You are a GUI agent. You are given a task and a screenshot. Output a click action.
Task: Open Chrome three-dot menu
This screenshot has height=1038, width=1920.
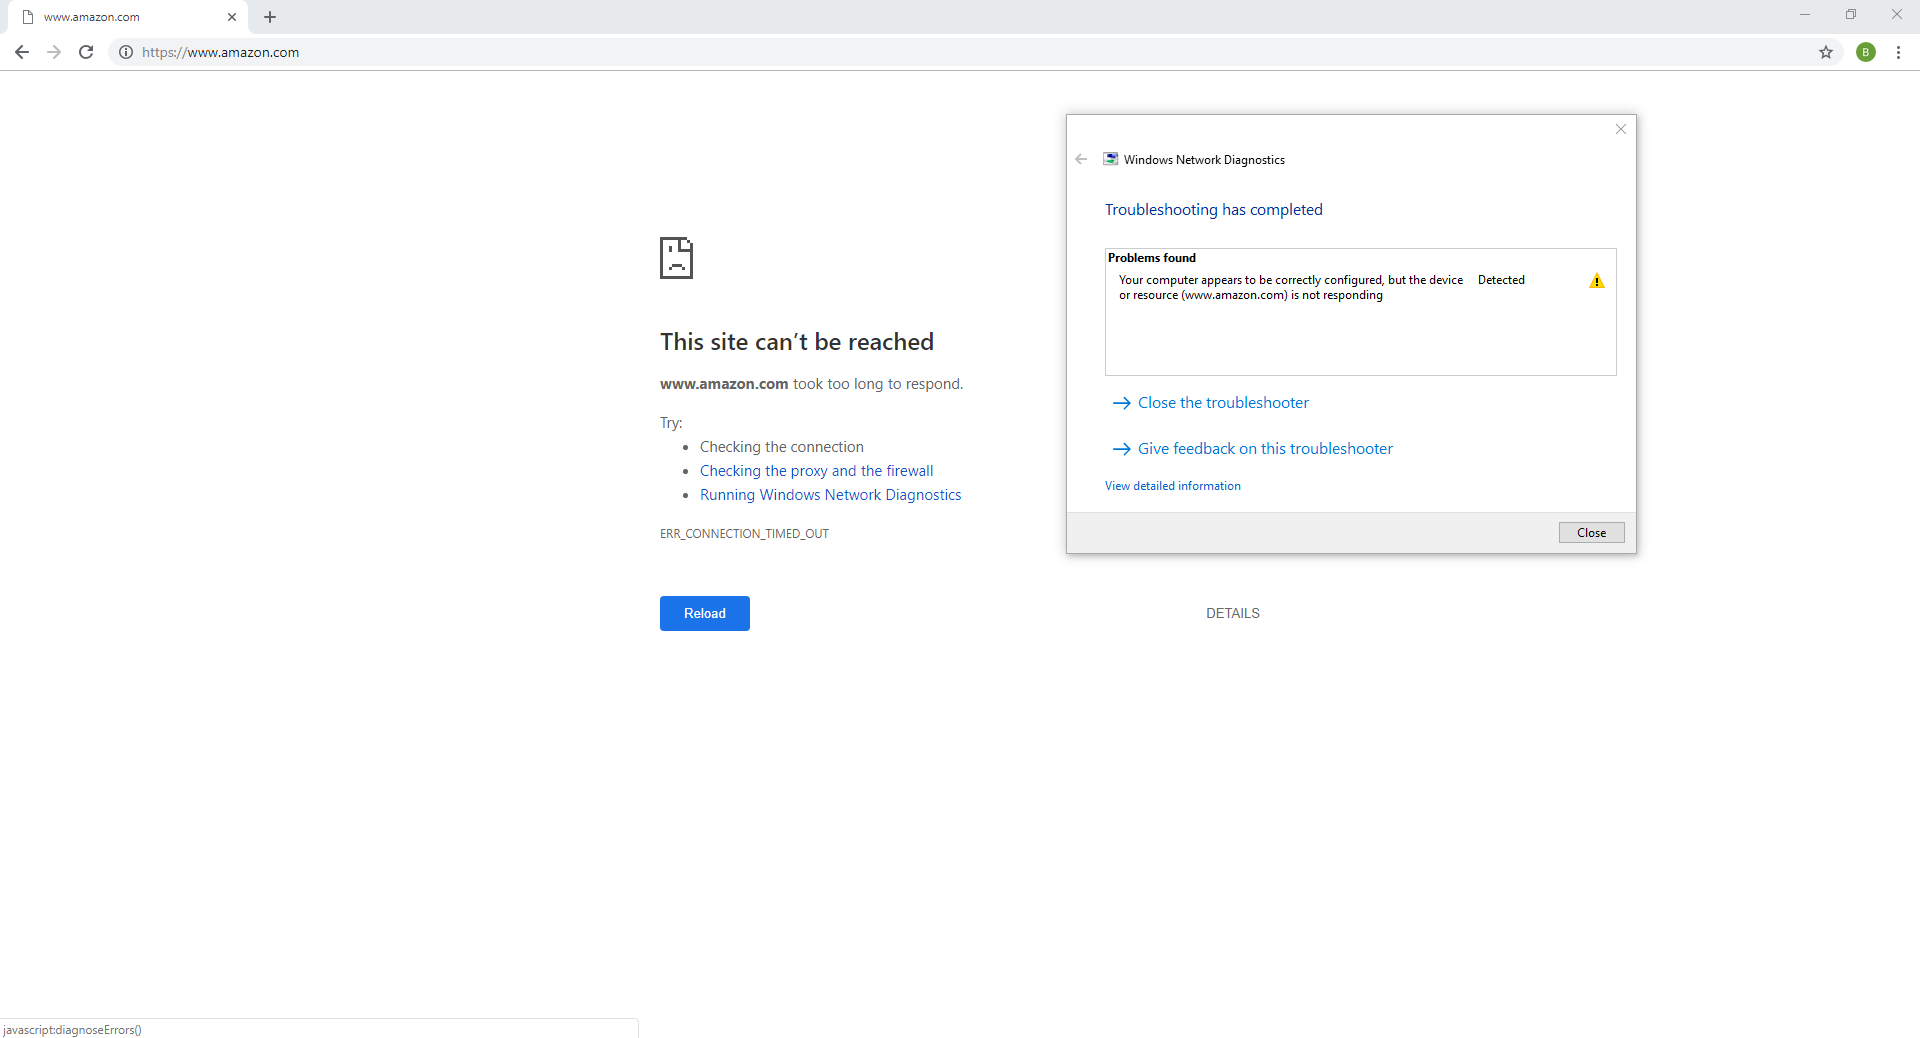point(1898,52)
